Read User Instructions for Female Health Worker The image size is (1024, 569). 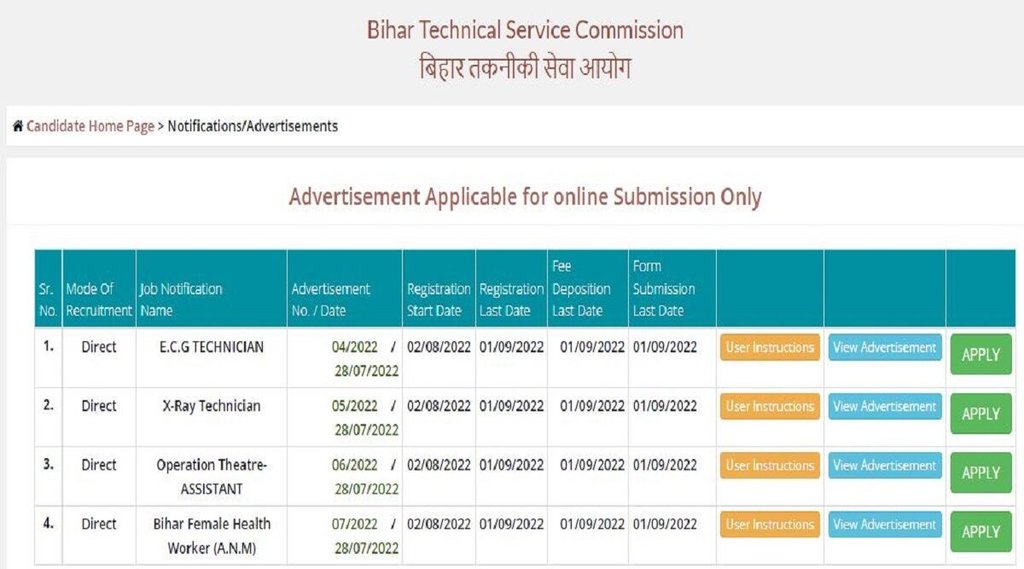[x=769, y=525]
